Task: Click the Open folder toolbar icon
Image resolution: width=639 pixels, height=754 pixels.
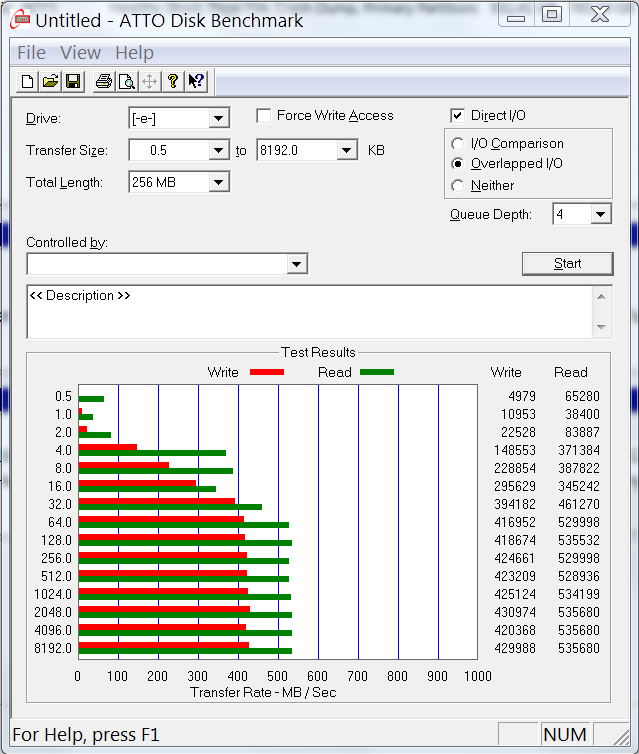Action: 50,82
